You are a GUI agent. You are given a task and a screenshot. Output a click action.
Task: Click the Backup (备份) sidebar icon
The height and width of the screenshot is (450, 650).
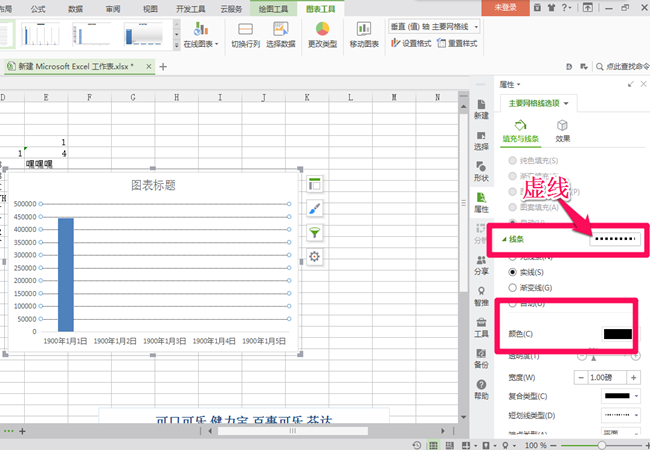point(481,358)
